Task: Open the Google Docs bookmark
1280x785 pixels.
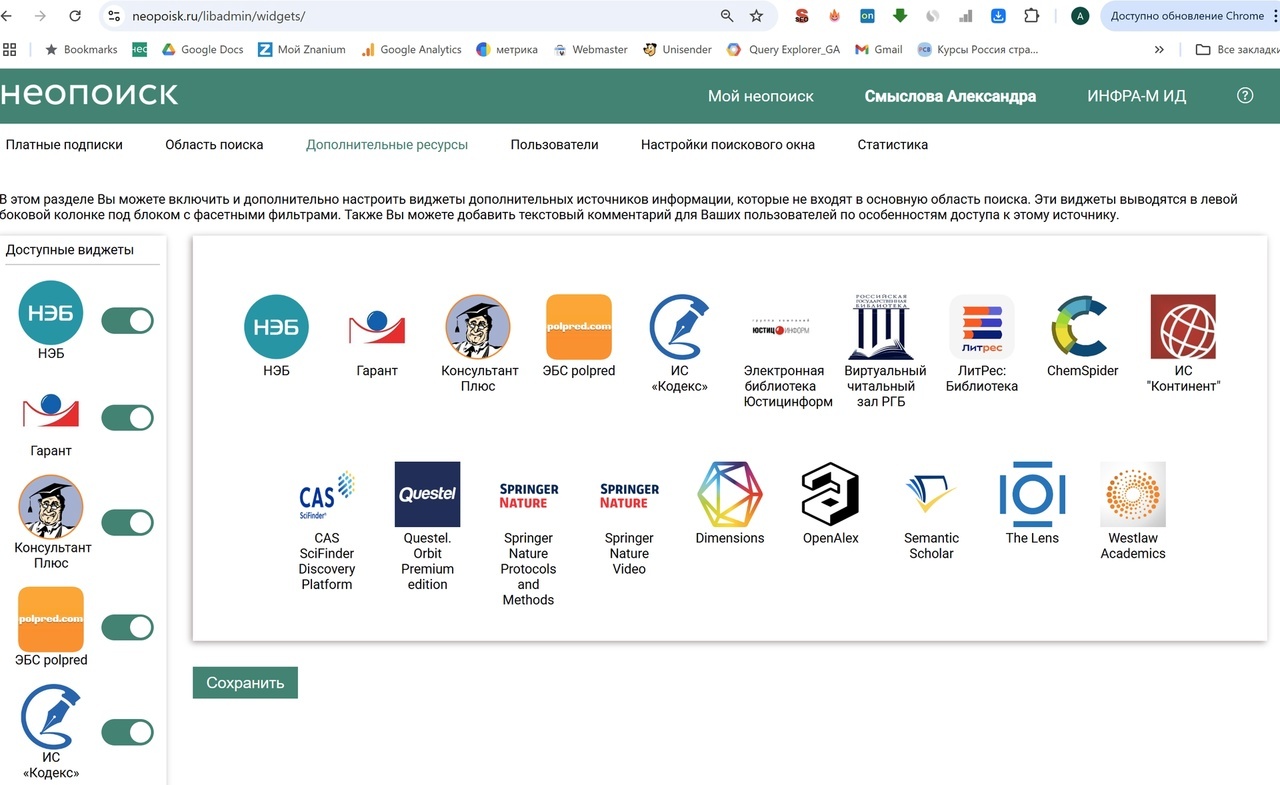Action: 203,49
